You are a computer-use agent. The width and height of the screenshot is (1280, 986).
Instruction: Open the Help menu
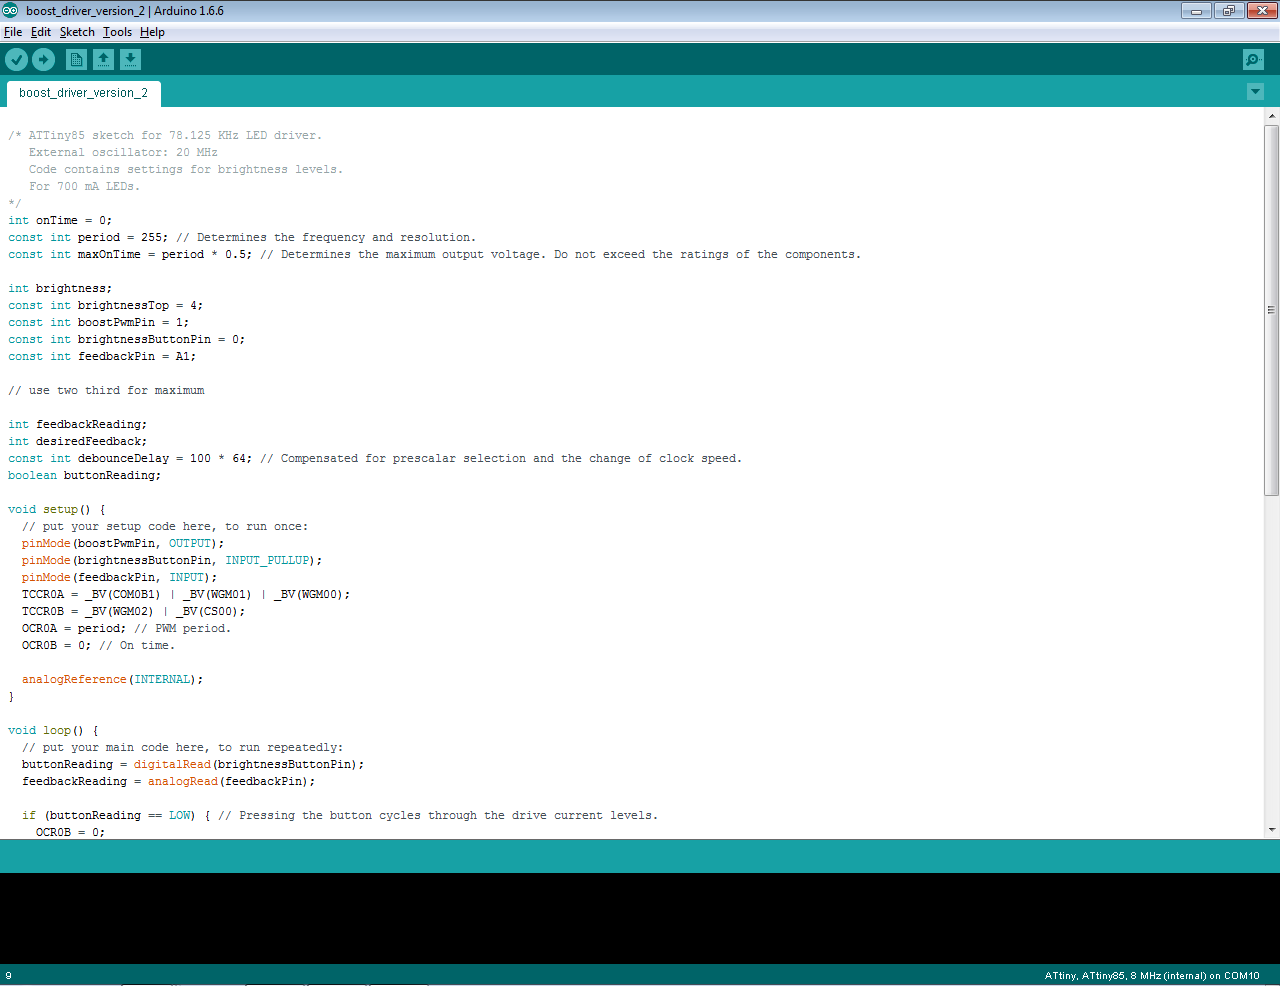[152, 32]
